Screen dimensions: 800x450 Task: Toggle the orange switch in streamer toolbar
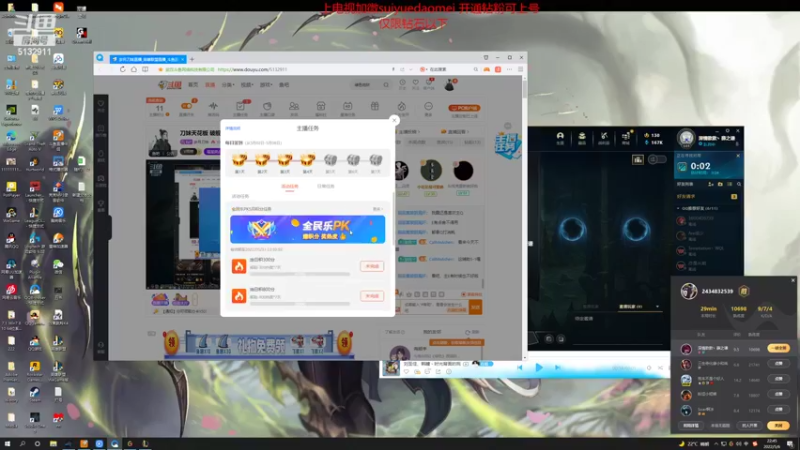point(187,106)
